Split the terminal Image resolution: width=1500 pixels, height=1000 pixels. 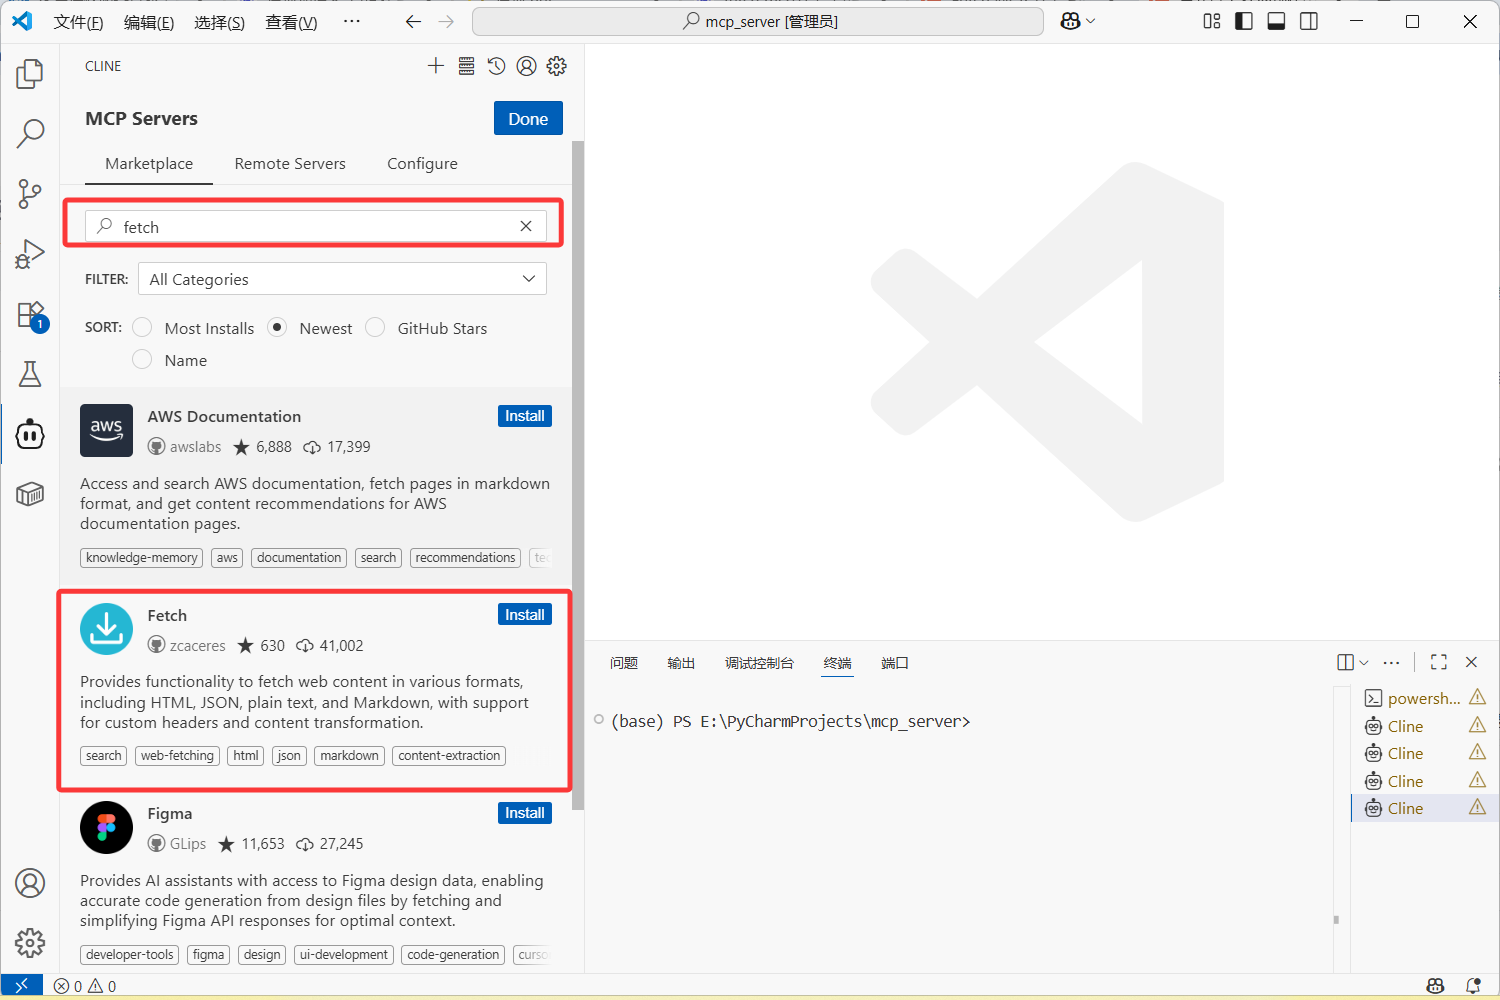(x=1346, y=662)
